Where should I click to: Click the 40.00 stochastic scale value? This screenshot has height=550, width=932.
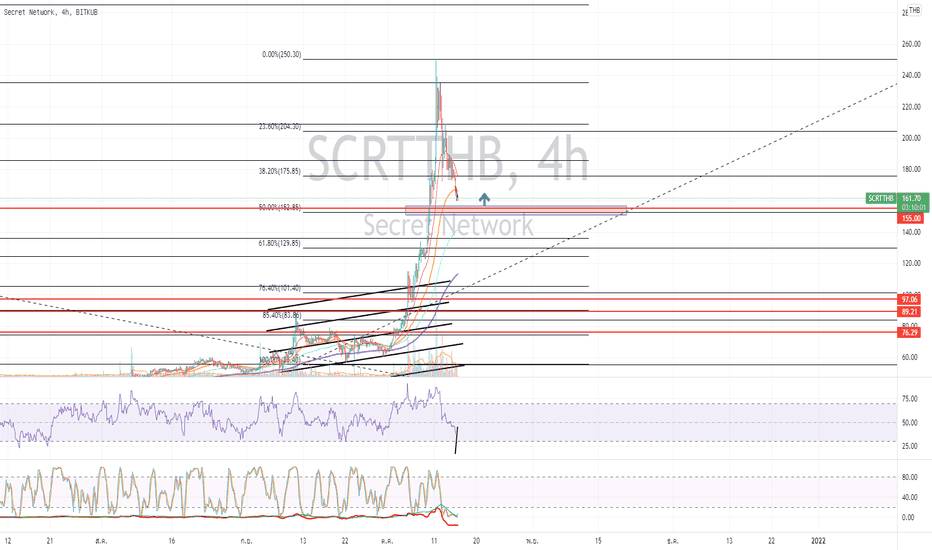[909, 498]
